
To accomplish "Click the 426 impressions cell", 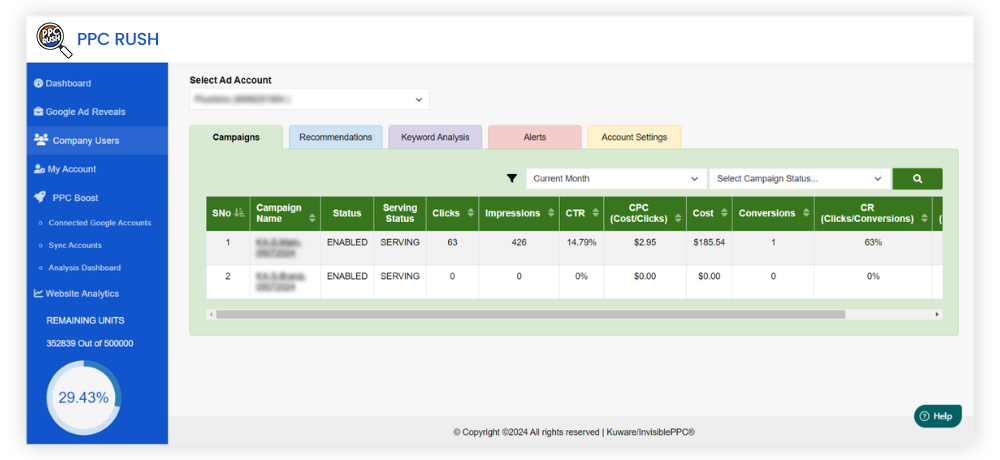I will pos(518,243).
